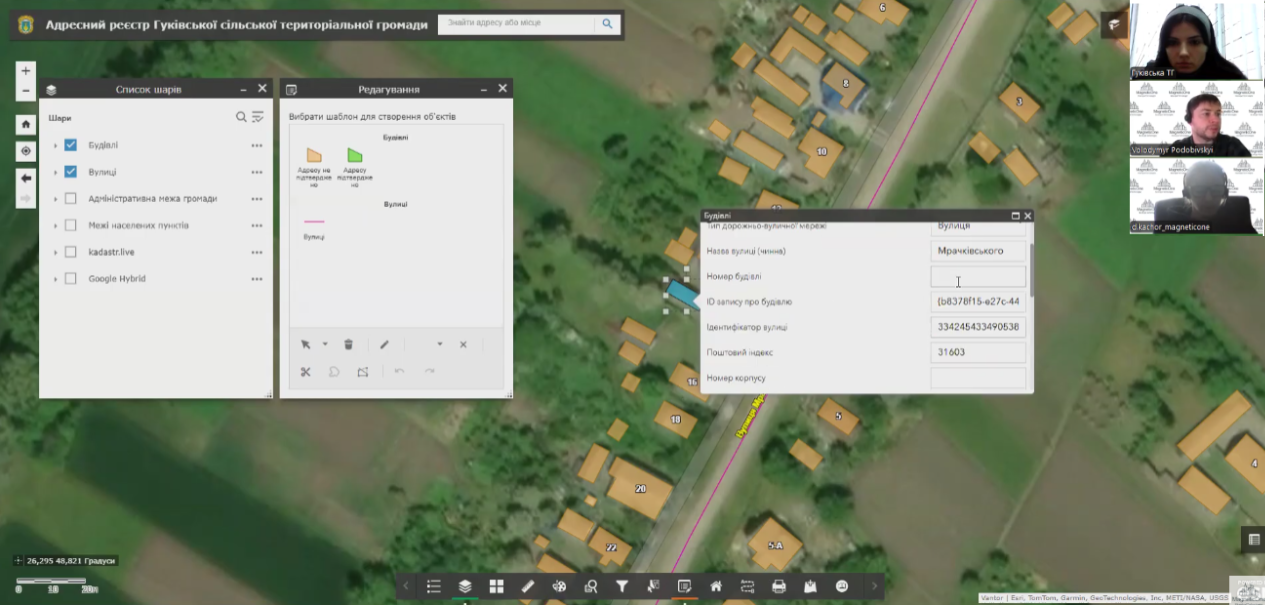This screenshot has width=1265, height=605.
Task: Click the trash delete icon in editor
Action: [349, 344]
